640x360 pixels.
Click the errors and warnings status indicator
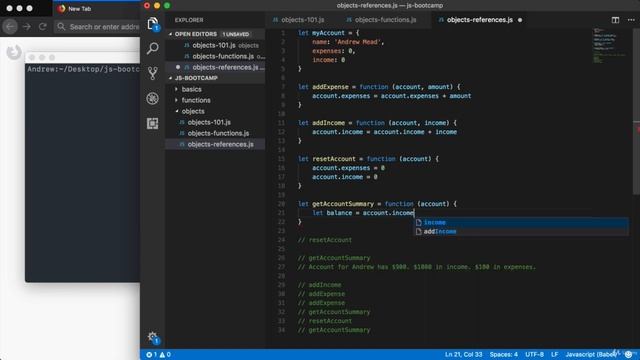coord(158,355)
